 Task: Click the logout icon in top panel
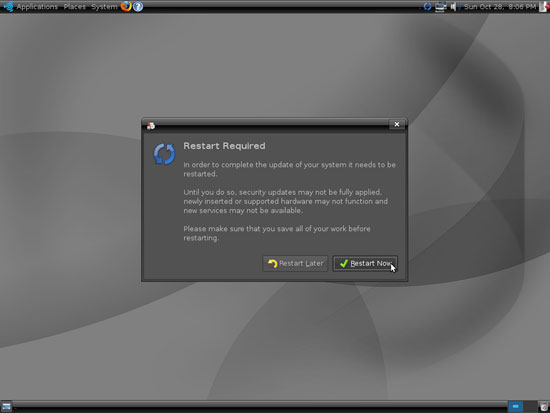click(x=543, y=7)
